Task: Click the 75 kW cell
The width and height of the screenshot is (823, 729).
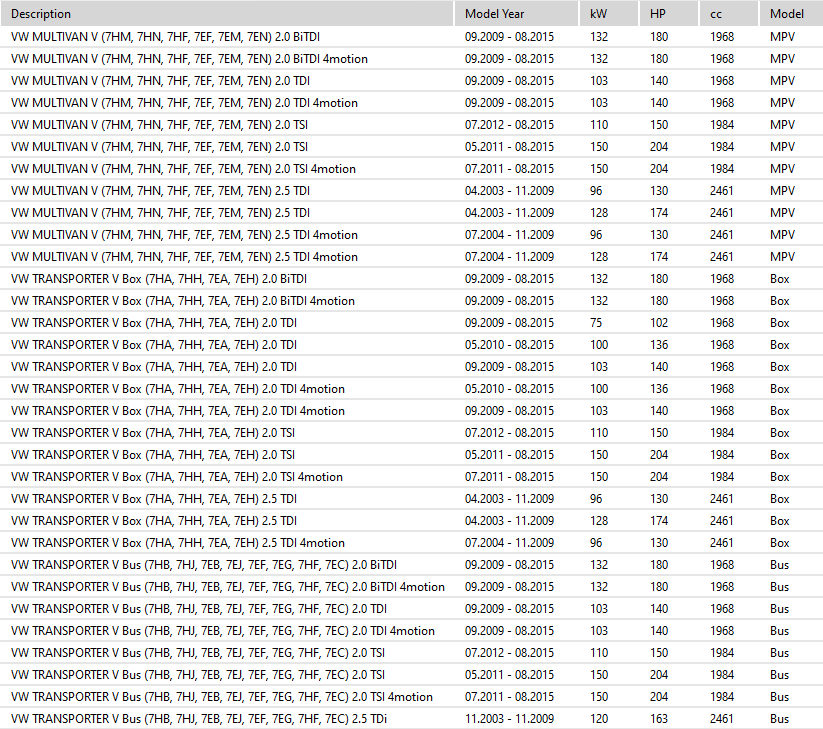Action: pyautogui.click(x=596, y=323)
